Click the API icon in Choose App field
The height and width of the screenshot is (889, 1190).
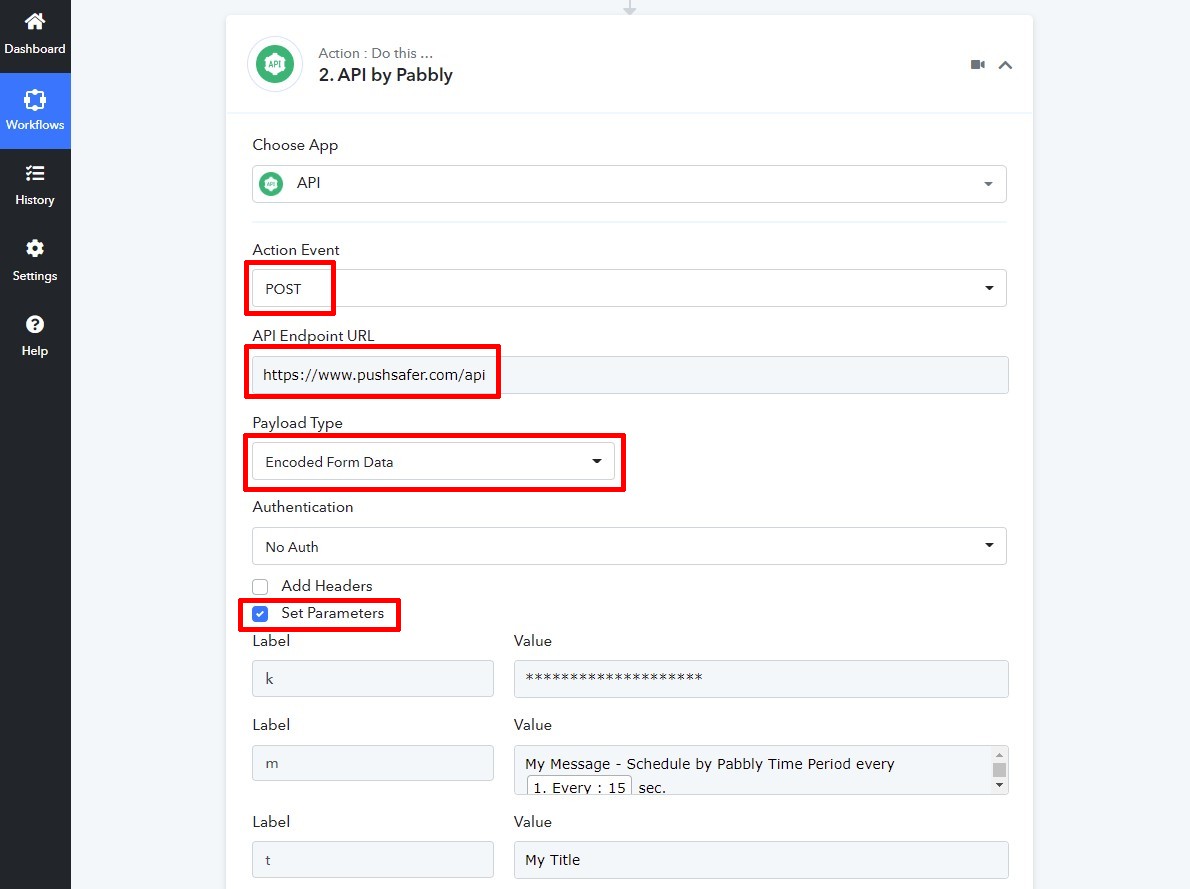tap(271, 184)
